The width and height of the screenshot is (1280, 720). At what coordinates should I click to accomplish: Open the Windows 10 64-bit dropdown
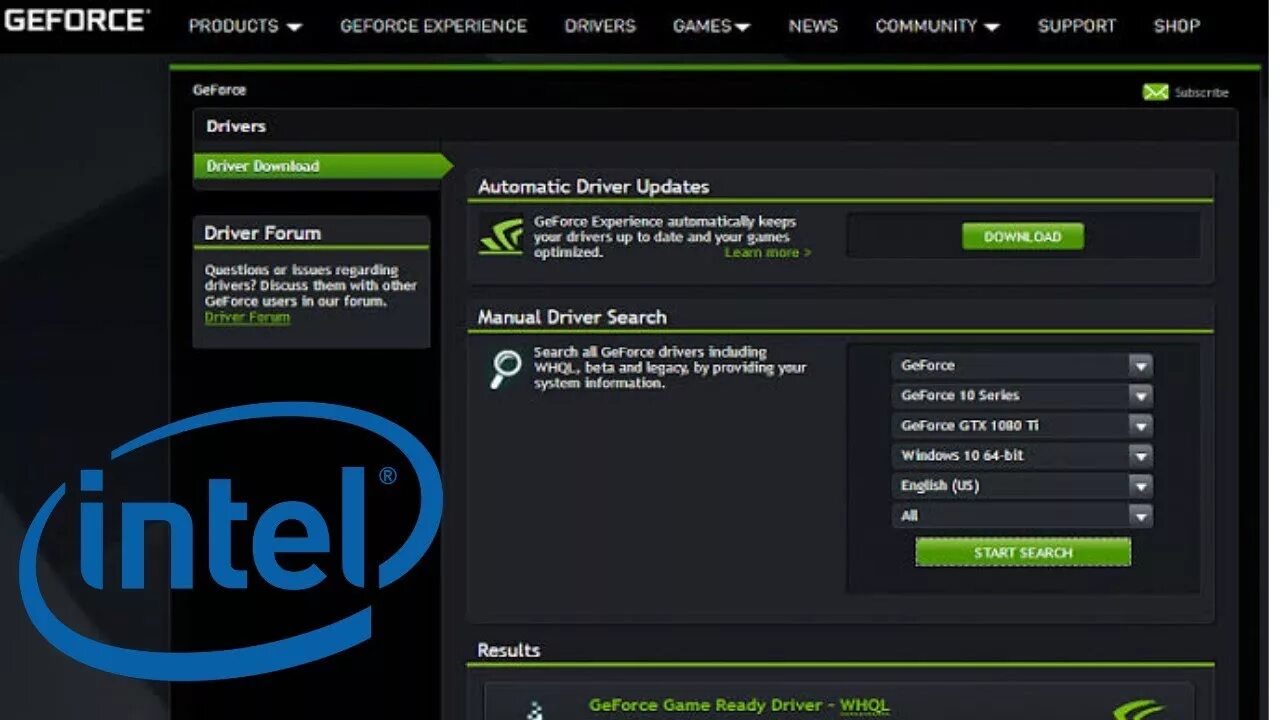[1021, 456]
